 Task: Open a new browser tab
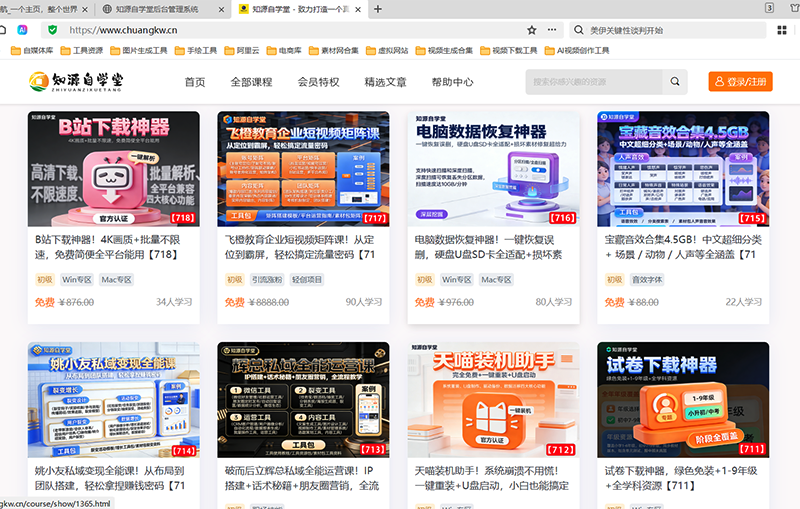(378, 9)
